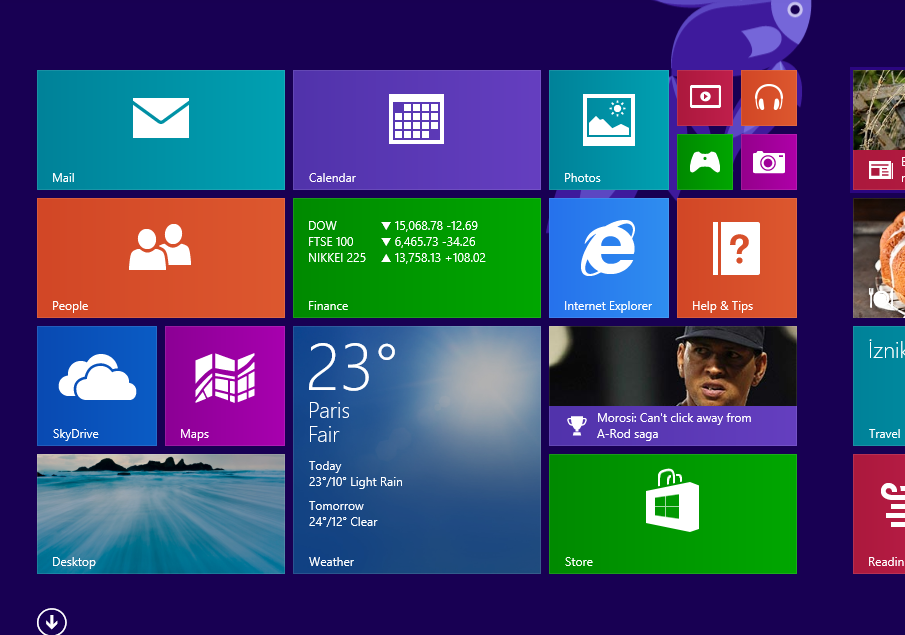Show all apps with down arrow button
This screenshot has height=635, width=905.
(52, 622)
